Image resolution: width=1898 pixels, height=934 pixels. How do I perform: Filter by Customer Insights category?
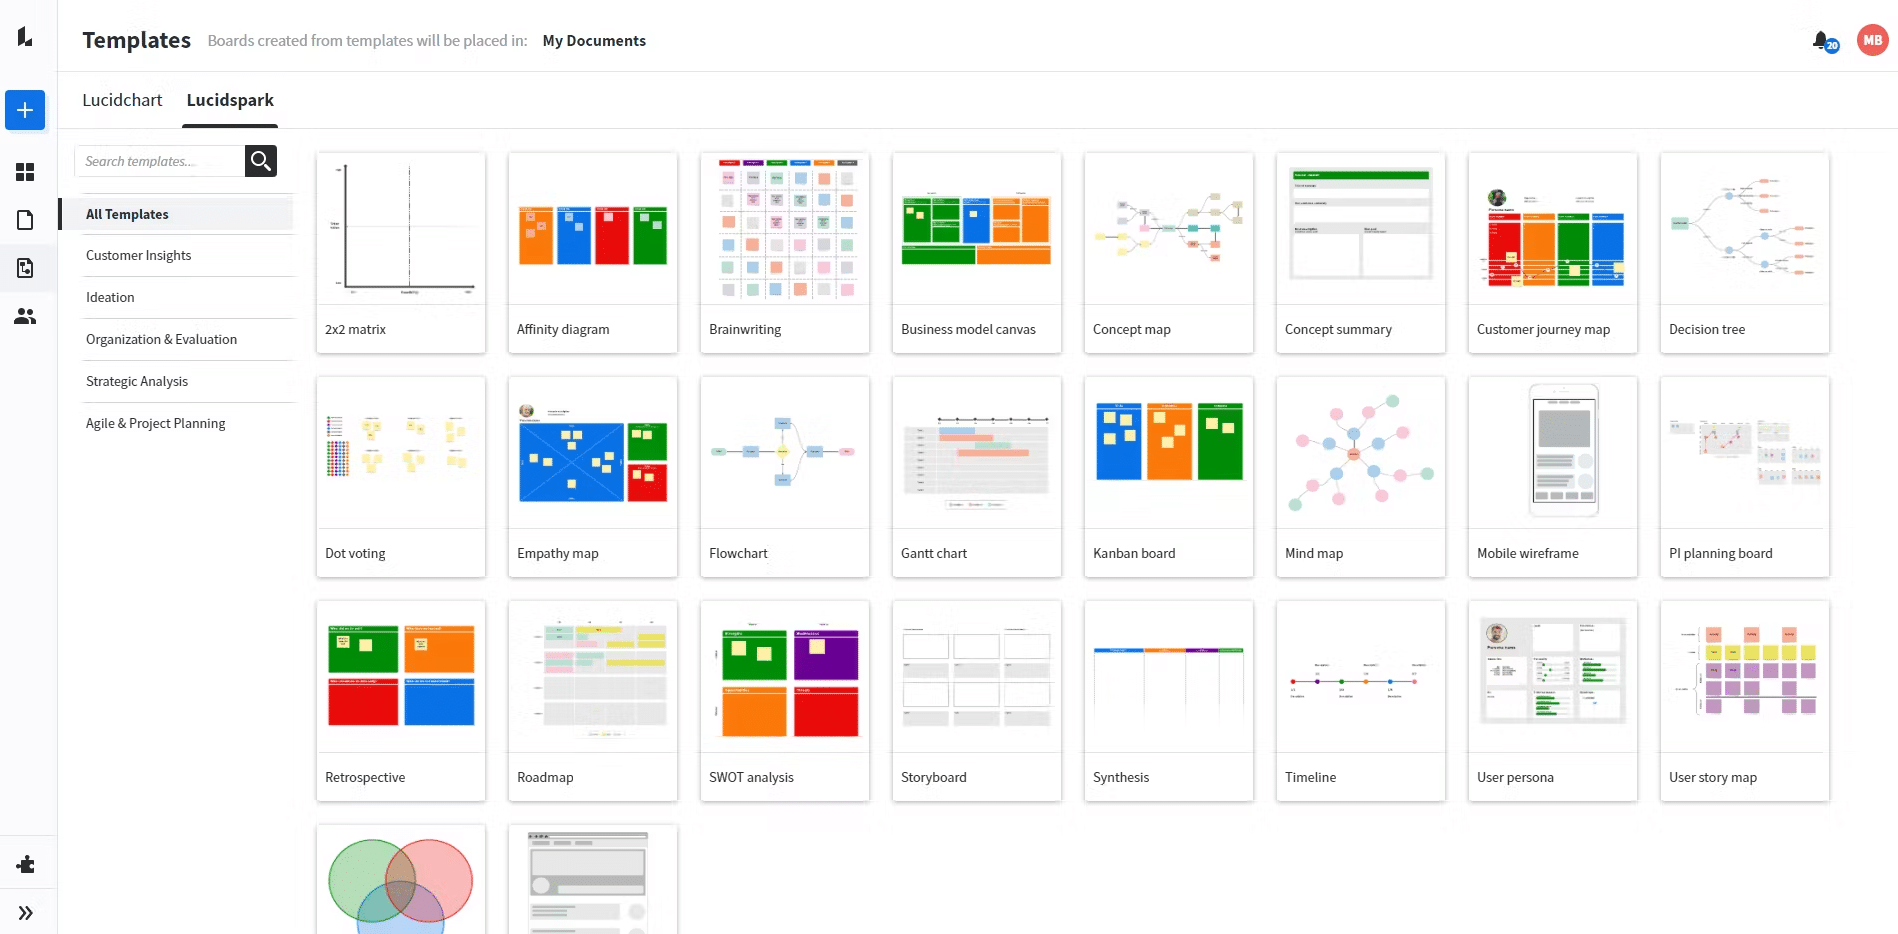139,256
